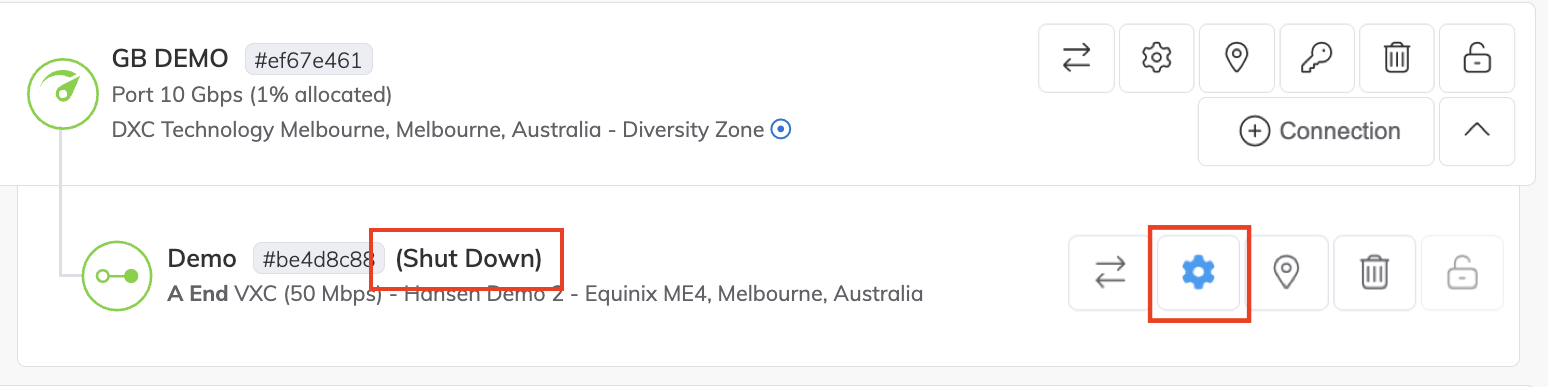Image resolution: width=1548 pixels, height=387 pixels.
Task: Click the (Shut Down) status label
Action: tap(469, 259)
